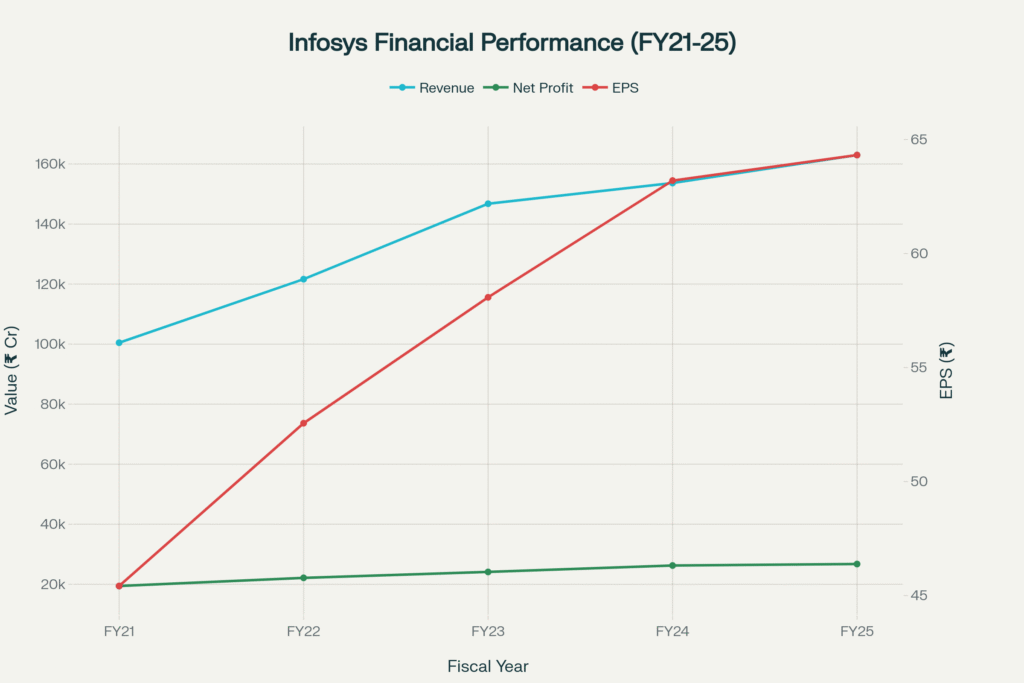The height and width of the screenshot is (683, 1024).
Task: Click the EPS data point at FY24
Action: (673, 180)
